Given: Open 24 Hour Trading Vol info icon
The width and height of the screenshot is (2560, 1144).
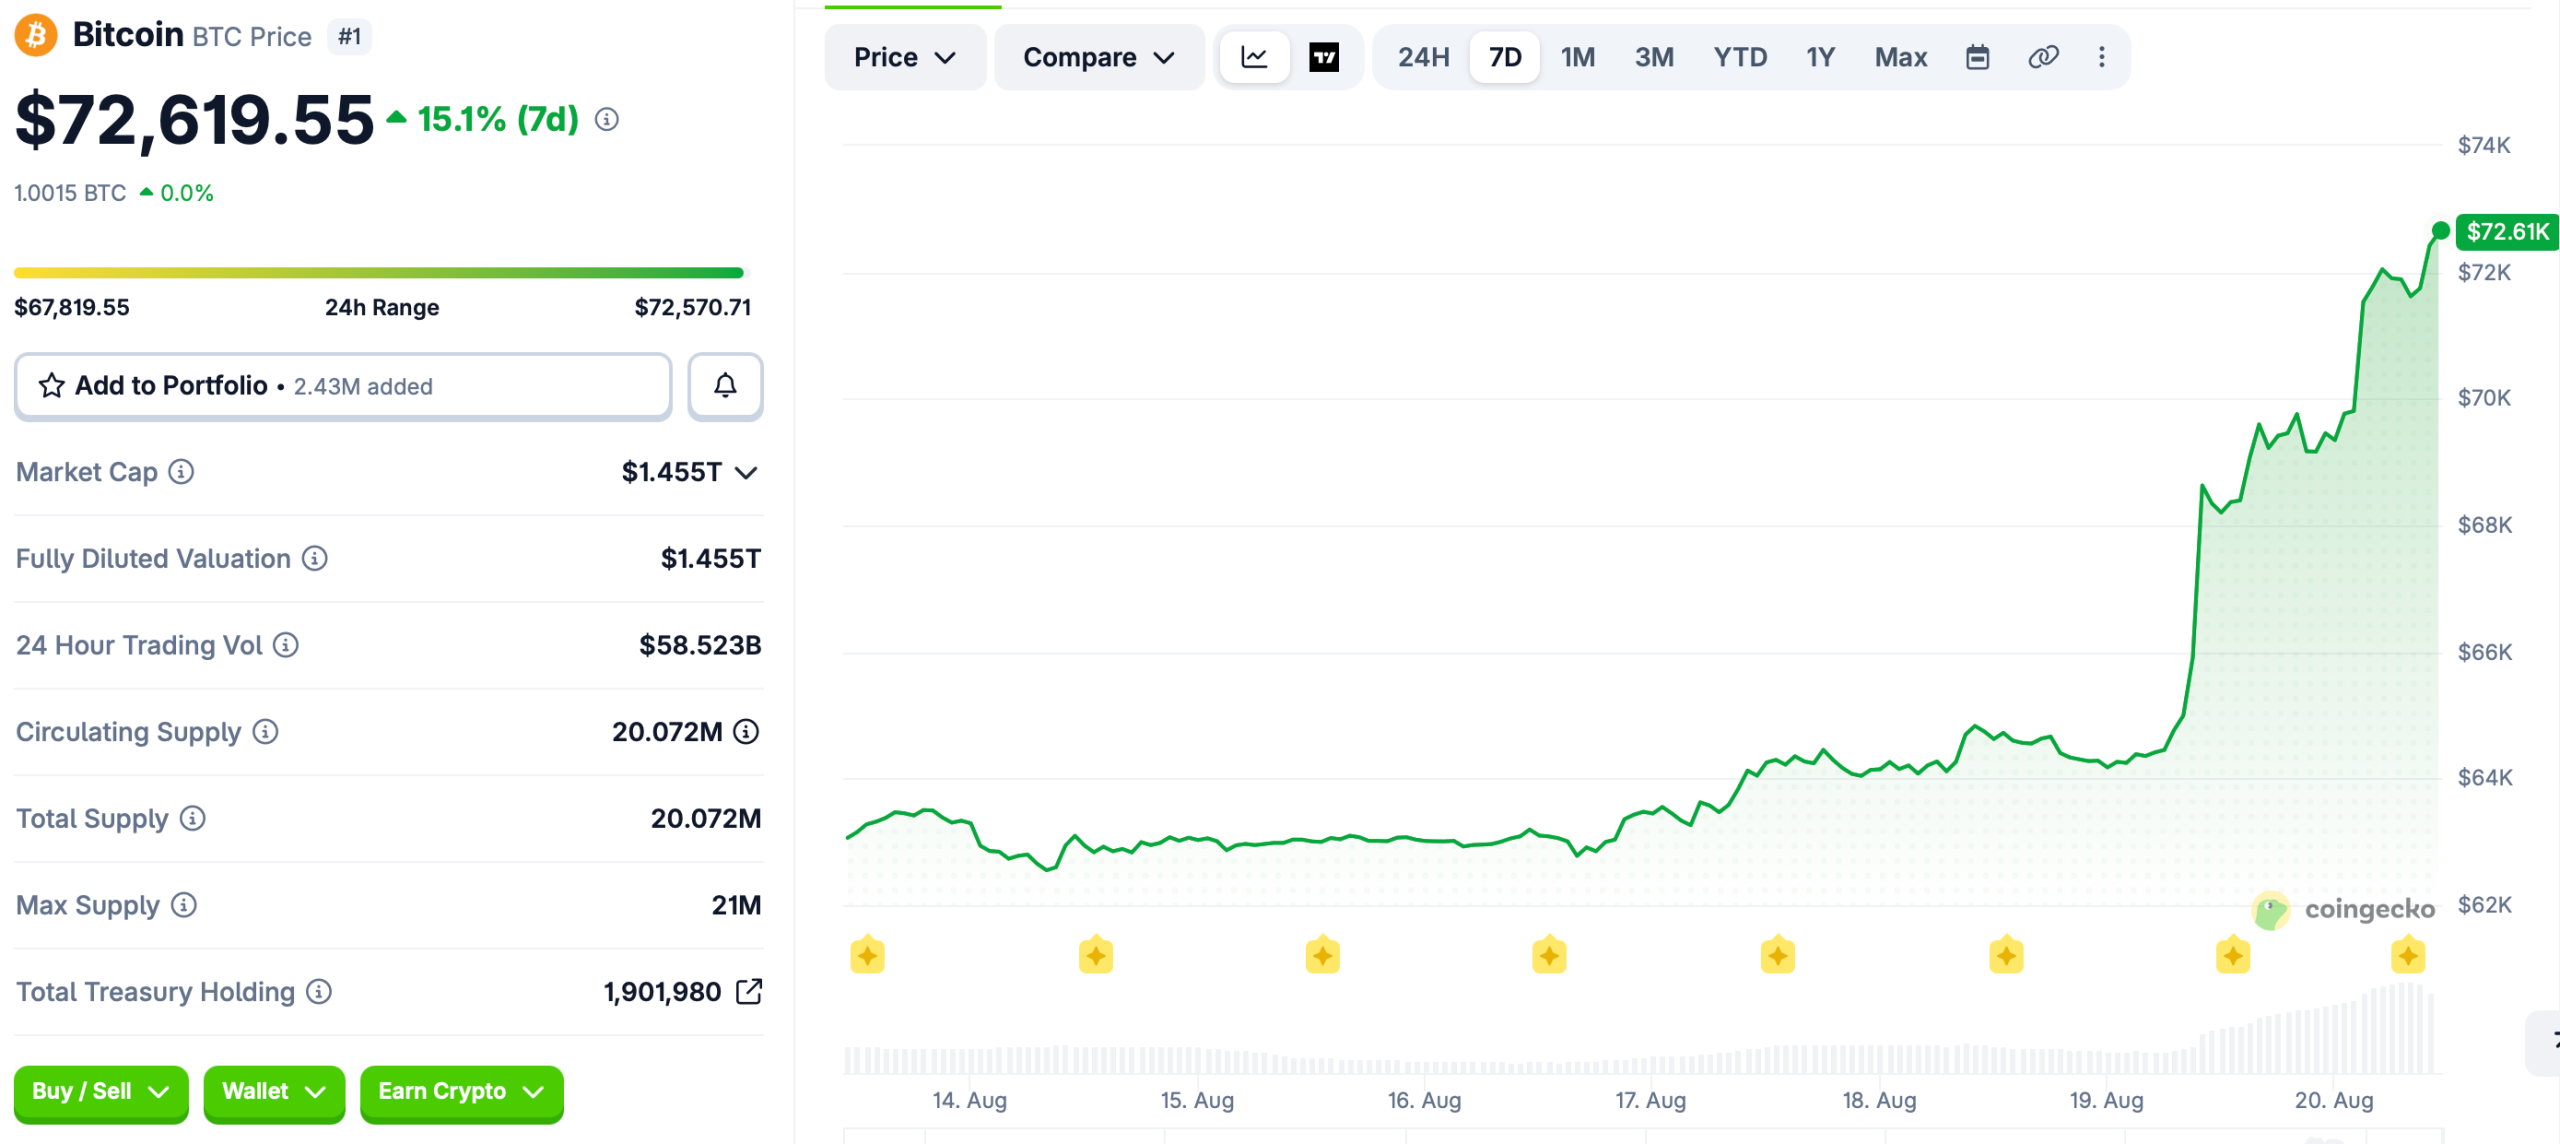Looking at the screenshot, I should point(286,646).
